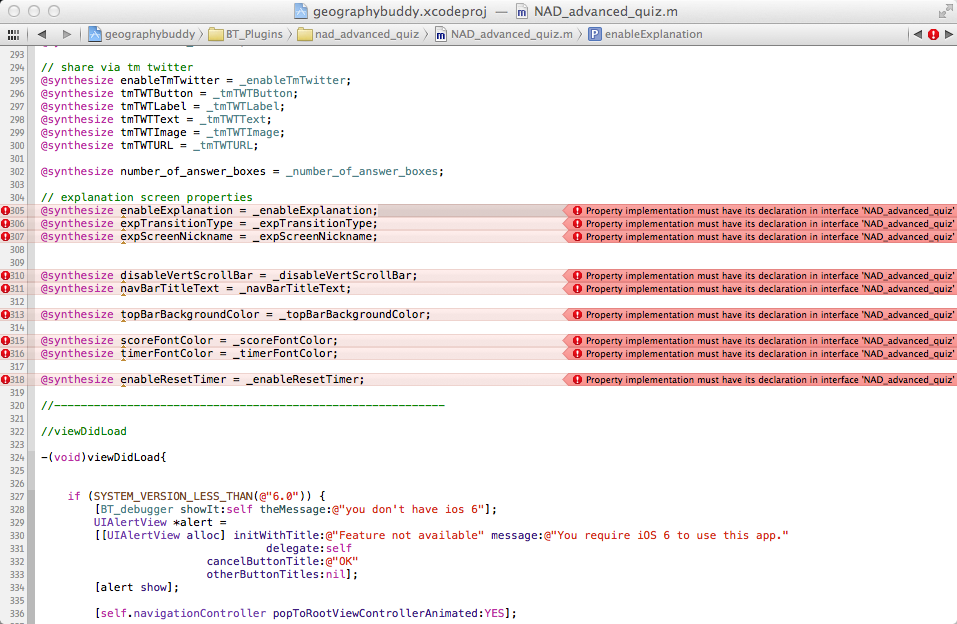957x624 pixels.
Task: Click the line 324 gutter number
Action: [17, 458]
